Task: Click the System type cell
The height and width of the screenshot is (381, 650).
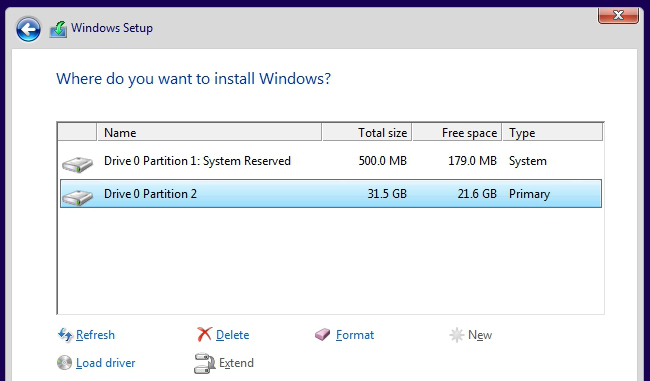Action: tap(528, 161)
